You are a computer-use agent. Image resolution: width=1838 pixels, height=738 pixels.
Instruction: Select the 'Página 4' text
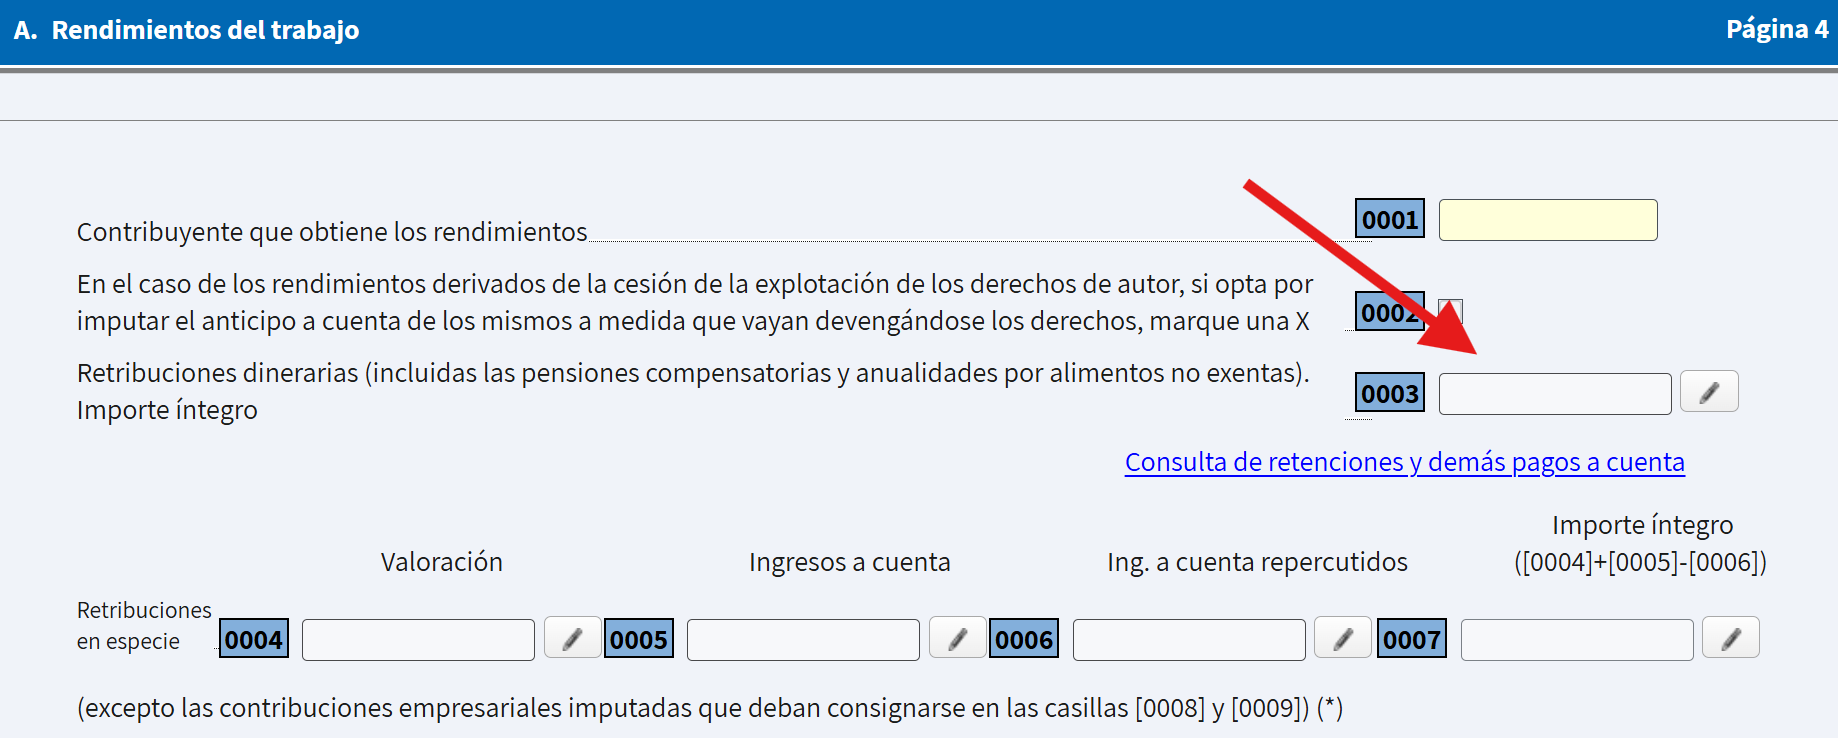coord(1777,29)
